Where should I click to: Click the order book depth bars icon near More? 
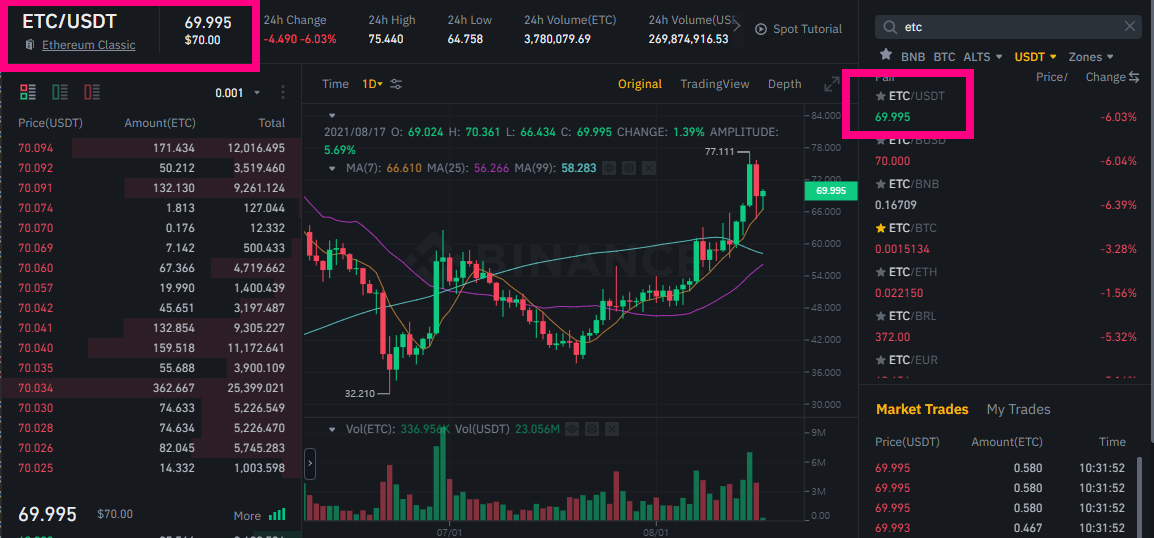[x=277, y=515]
